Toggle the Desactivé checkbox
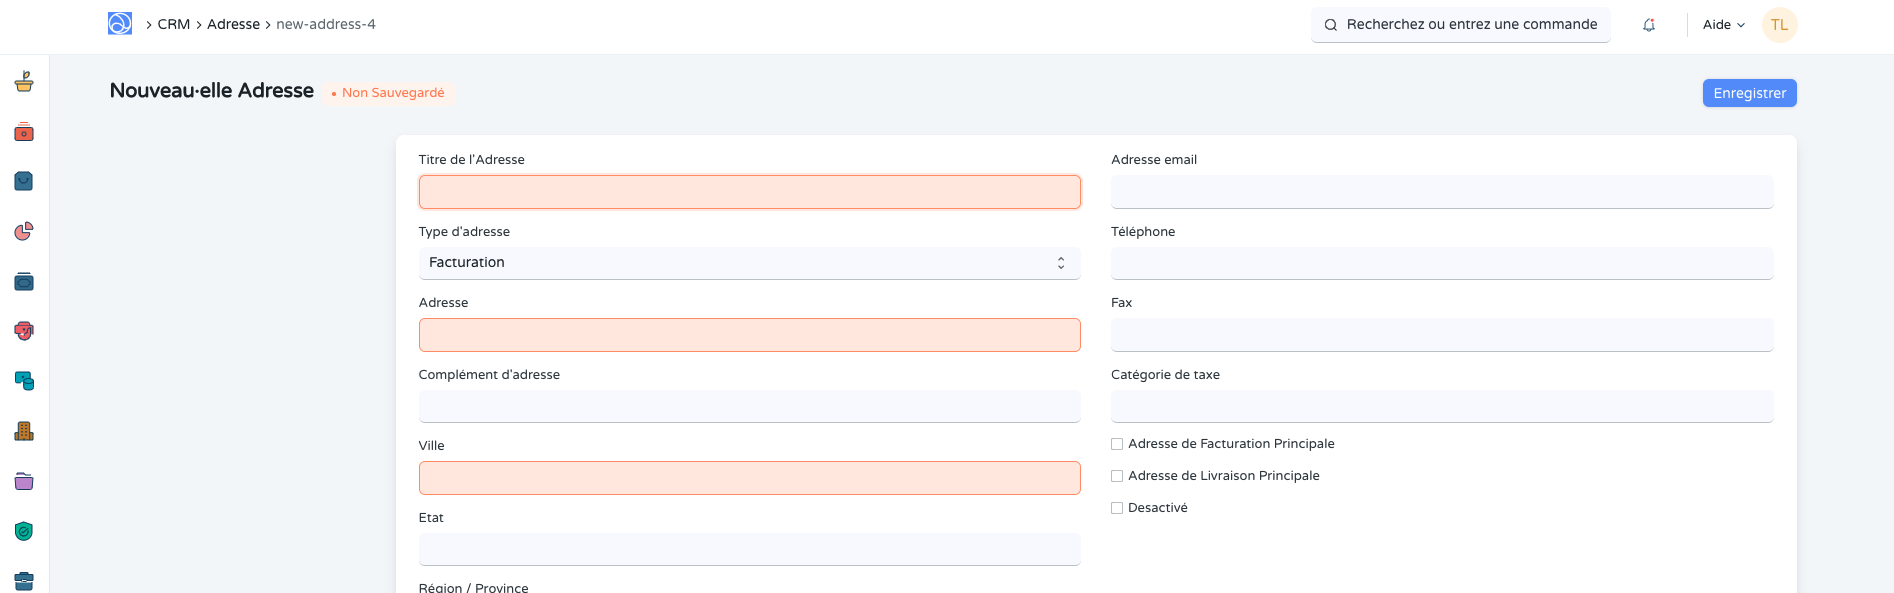1894x593 pixels. 1117,508
